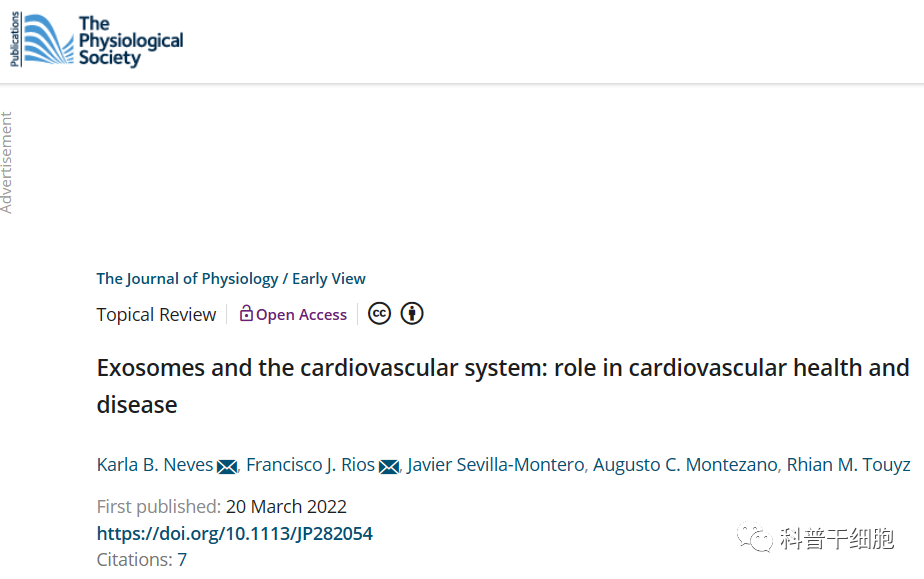Open the Open Access label link
Screen dimensions: 924x579
[301, 315]
